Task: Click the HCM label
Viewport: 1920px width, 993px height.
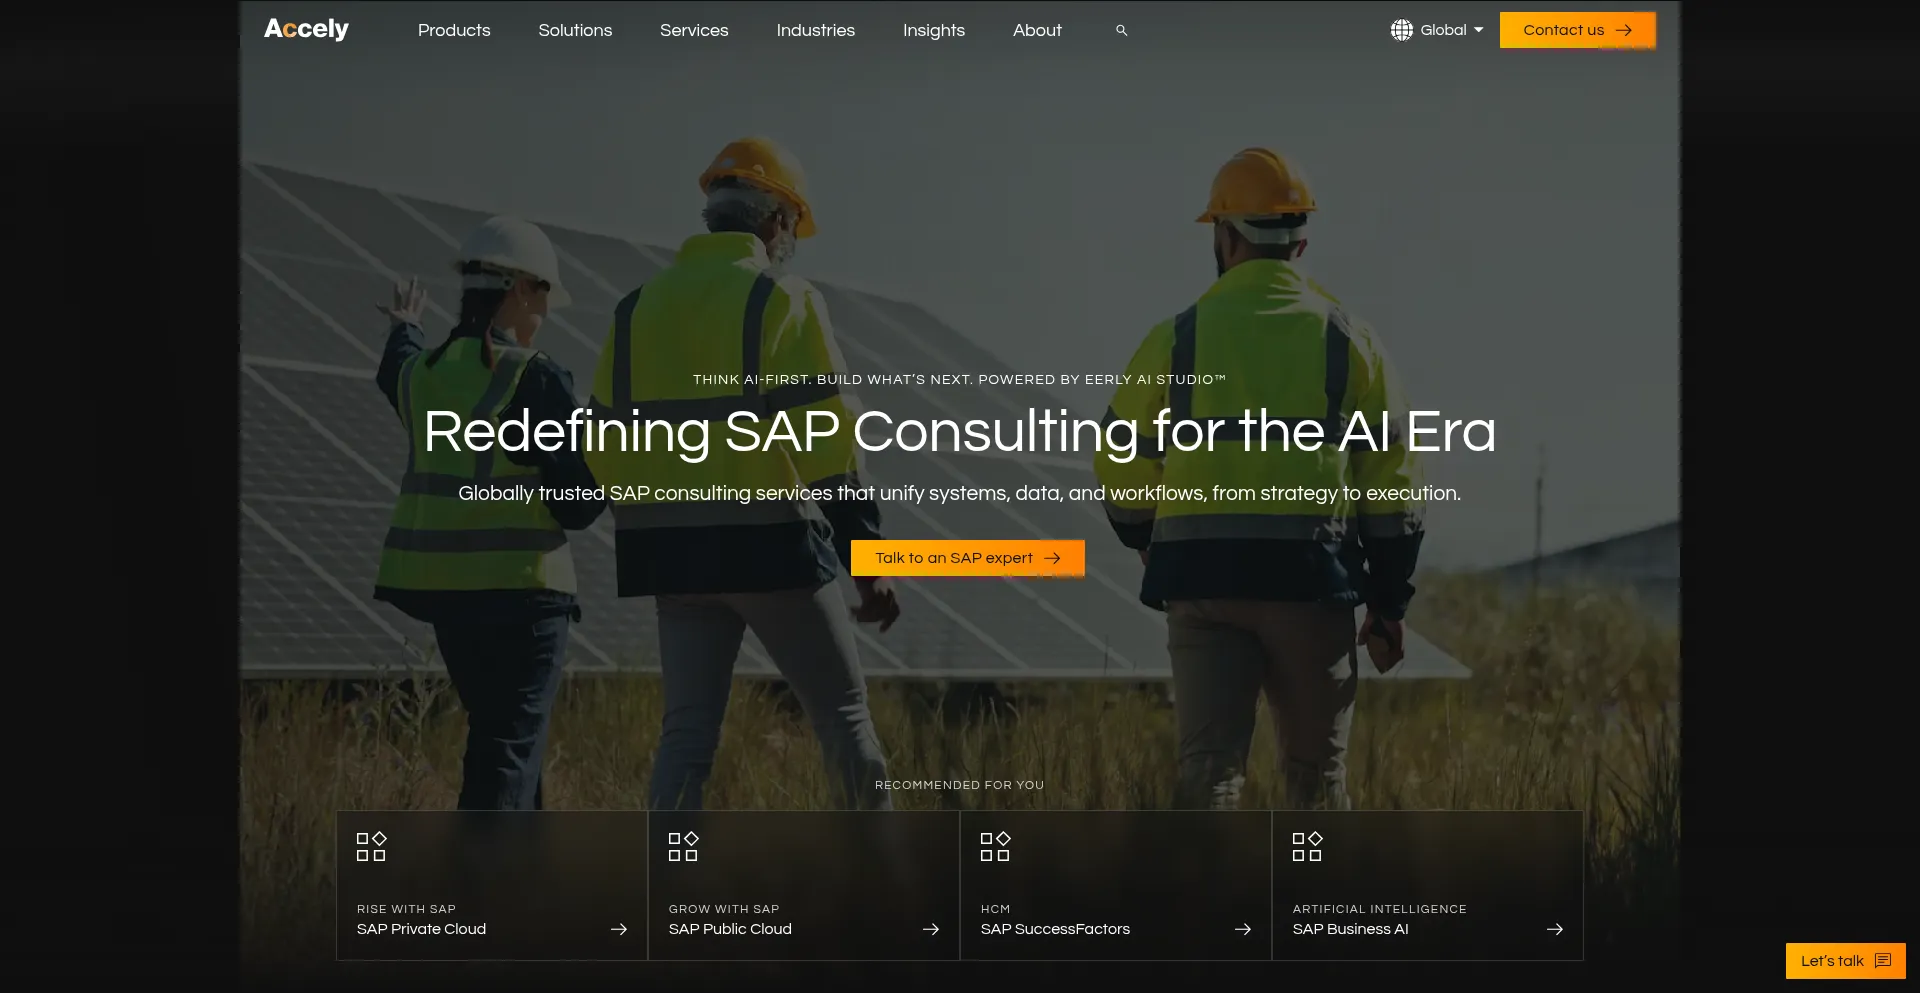Action: (995, 909)
